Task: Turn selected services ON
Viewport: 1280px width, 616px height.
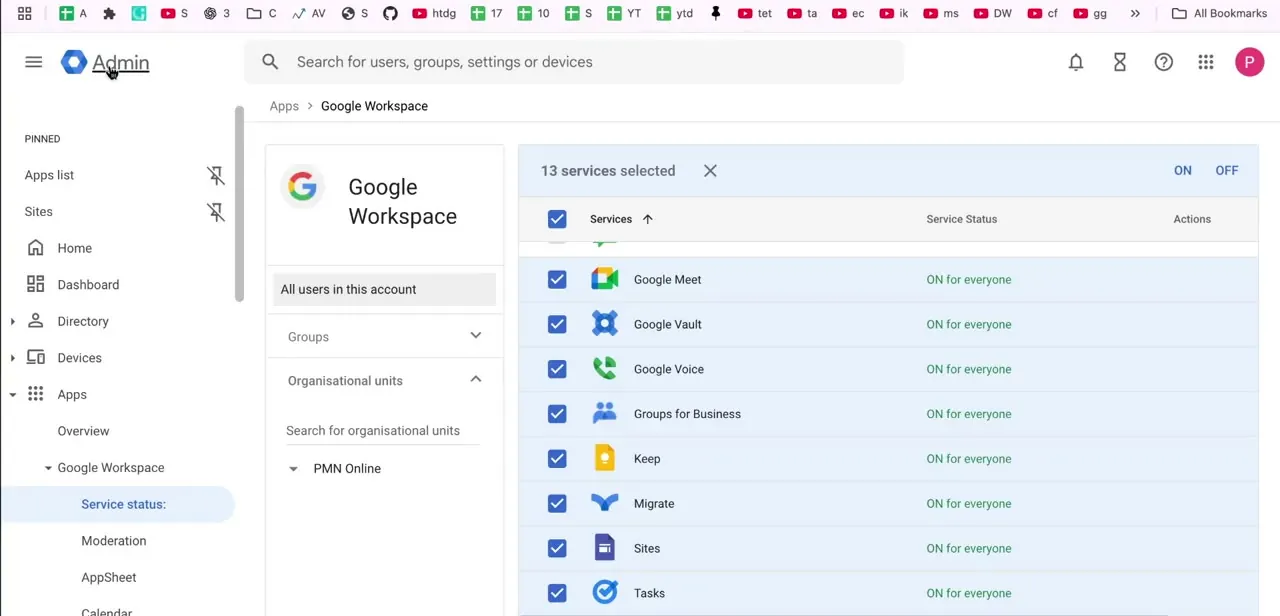Action: tap(1183, 170)
